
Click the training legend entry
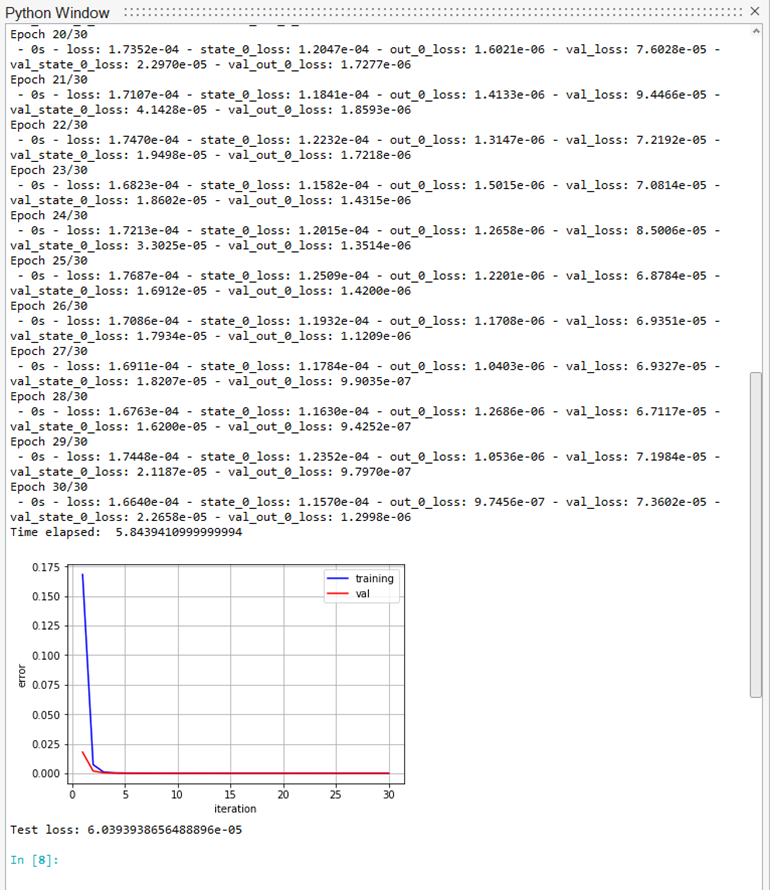coord(374,578)
